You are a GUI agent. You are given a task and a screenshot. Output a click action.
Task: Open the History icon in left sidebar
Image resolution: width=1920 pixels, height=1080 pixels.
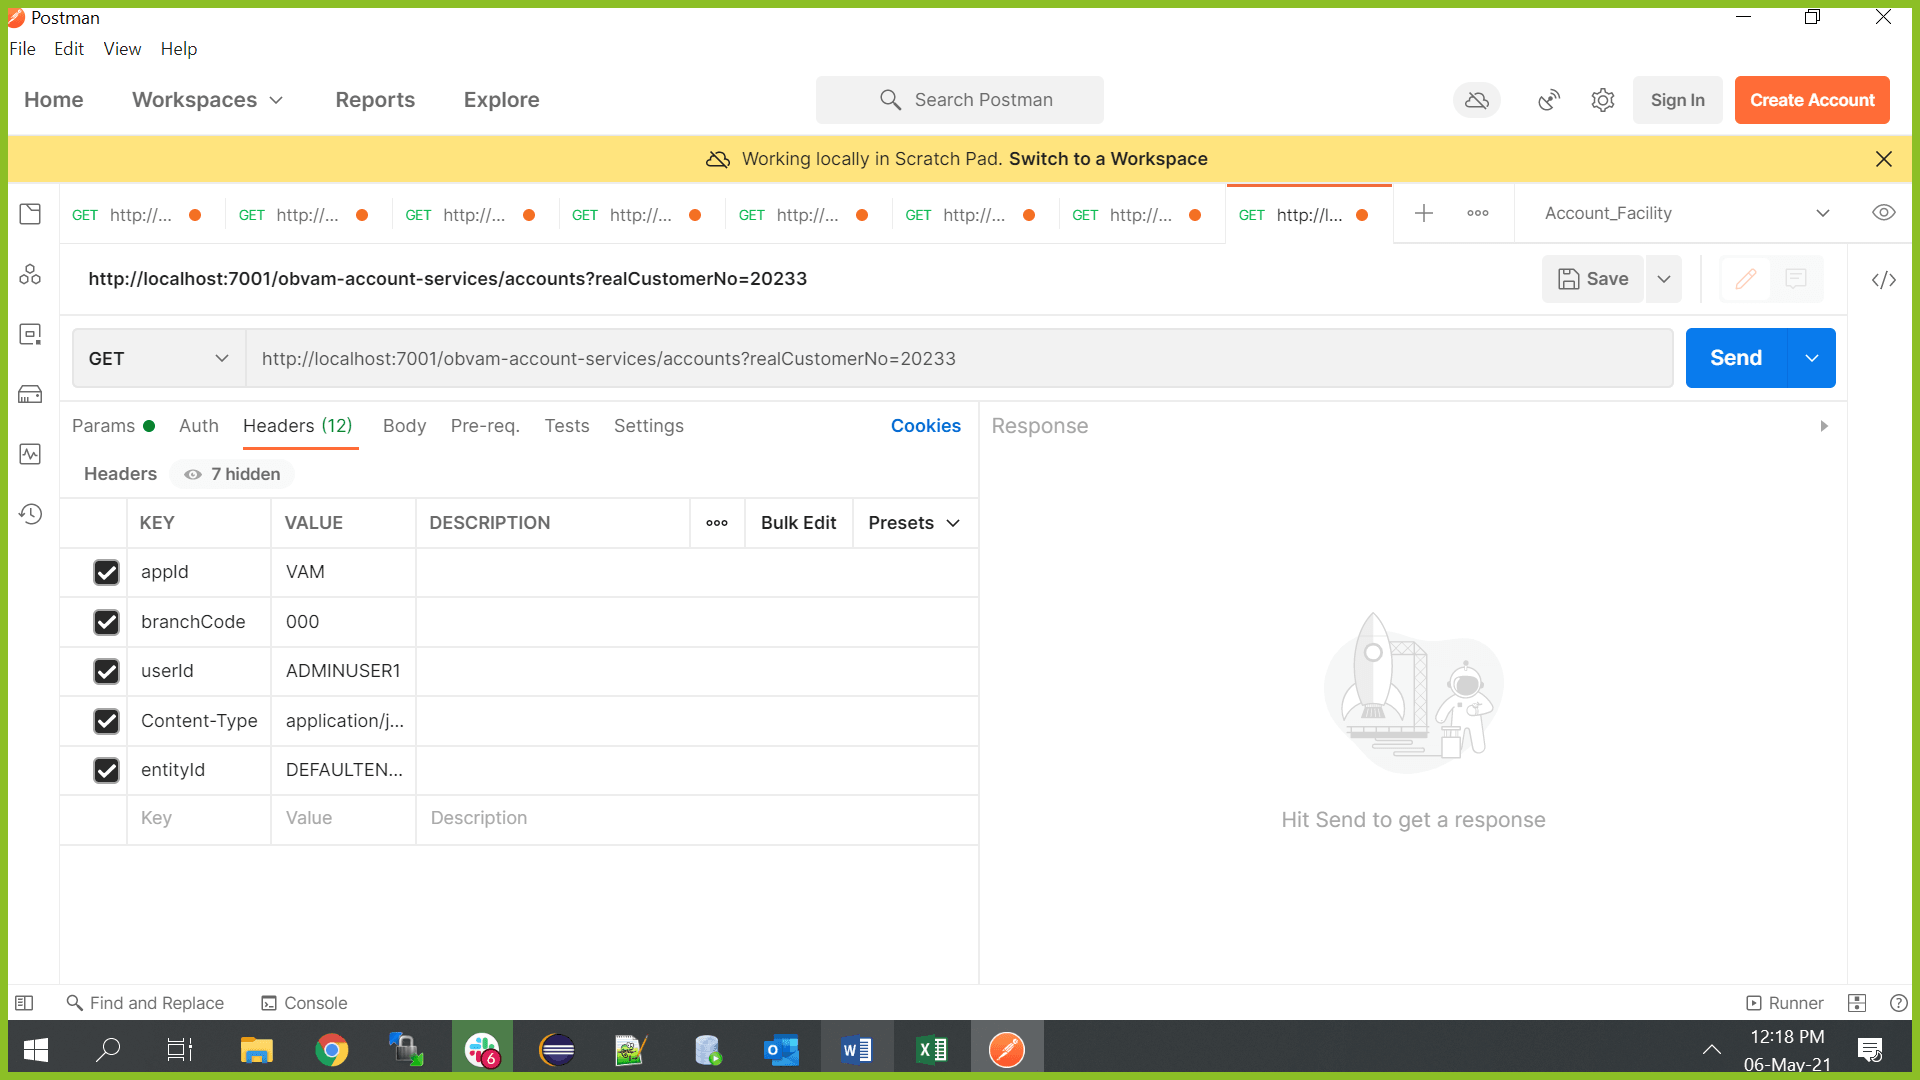click(30, 514)
